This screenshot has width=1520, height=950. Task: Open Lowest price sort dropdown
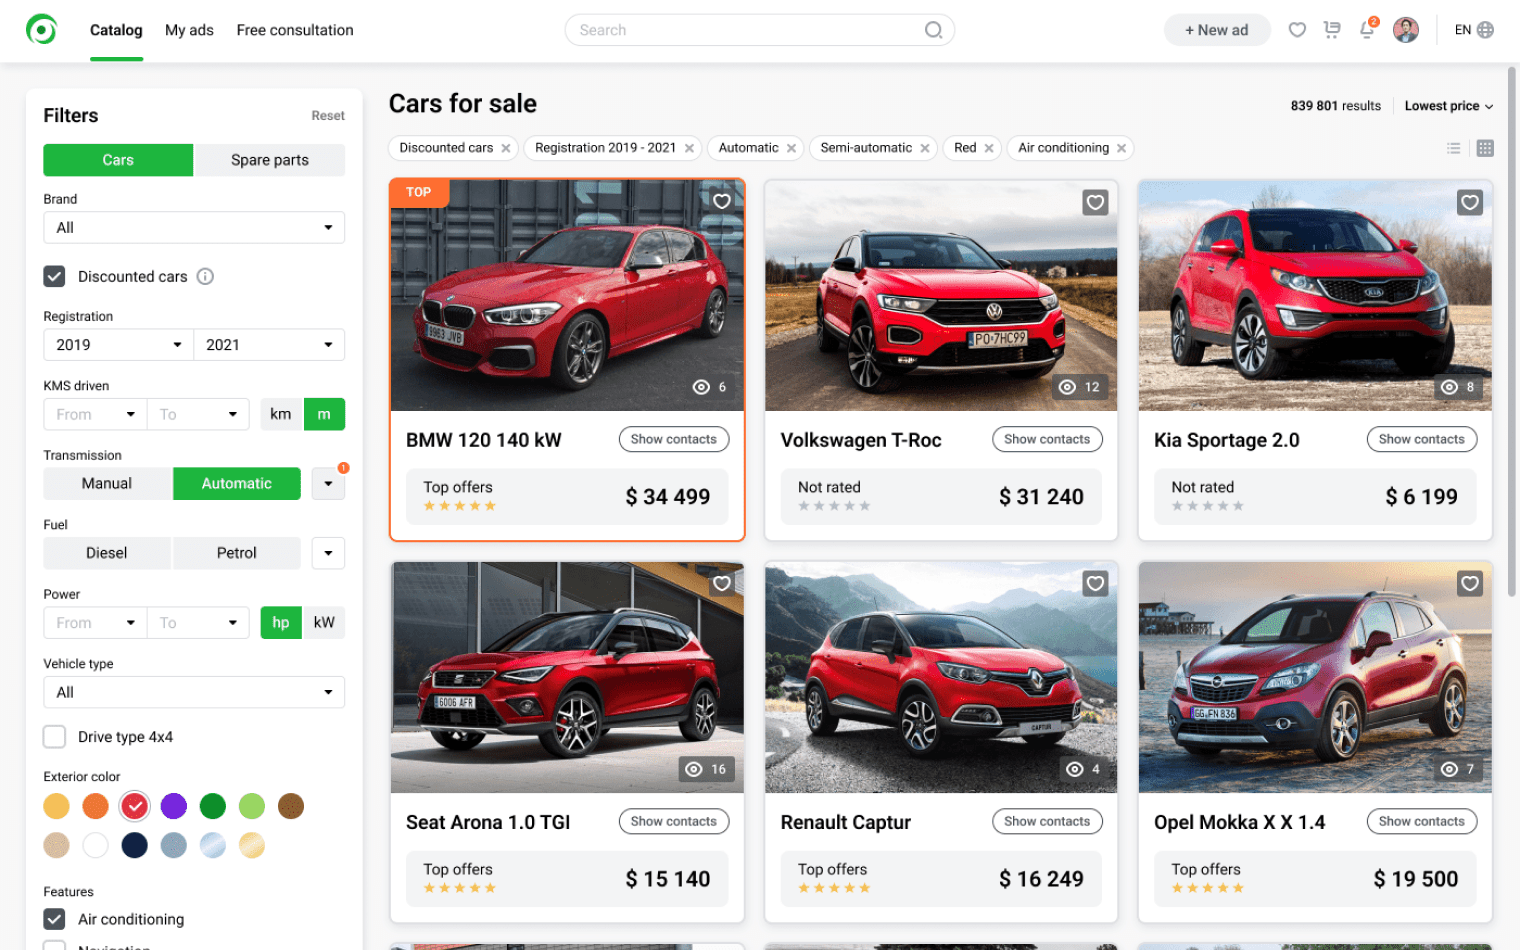pyautogui.click(x=1448, y=106)
